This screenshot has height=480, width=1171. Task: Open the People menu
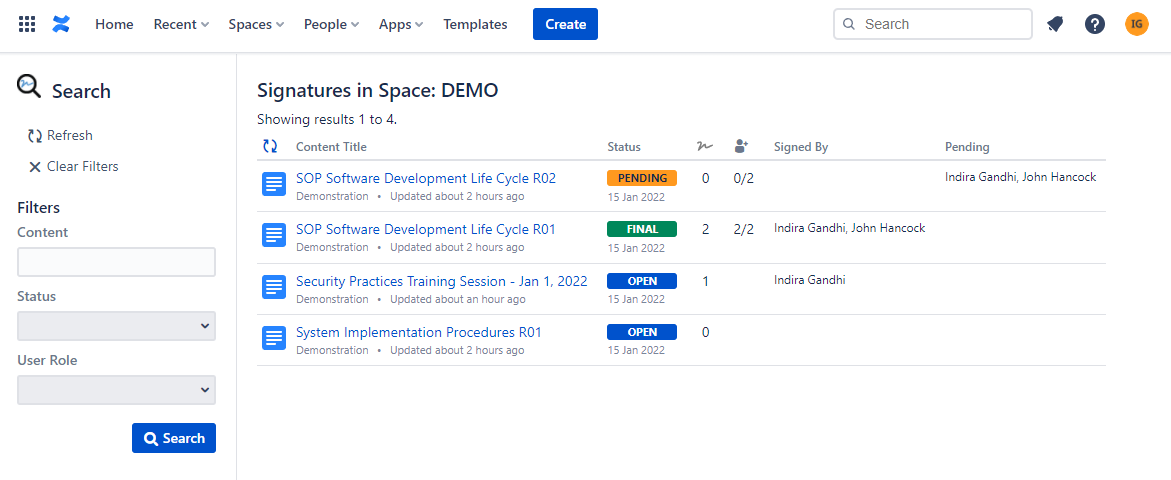coord(331,24)
